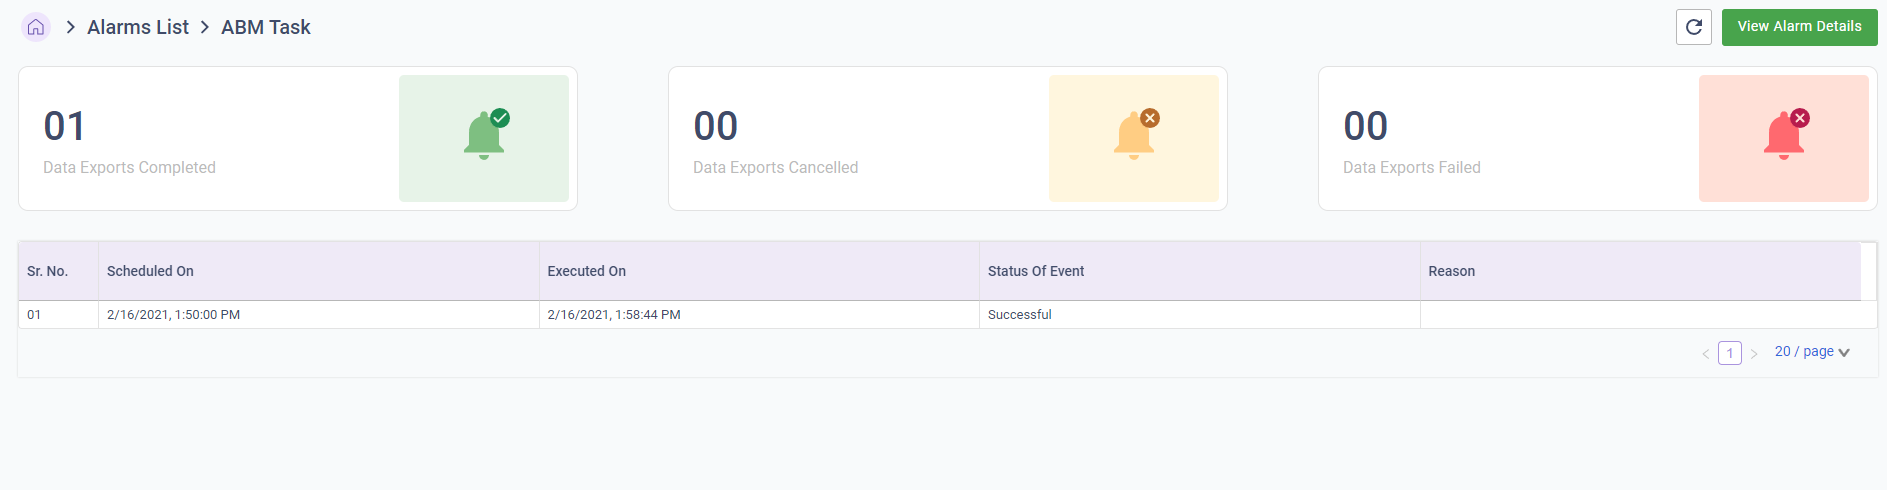
Task: Click the yellow cancelled bell icon
Action: pyautogui.click(x=1135, y=136)
